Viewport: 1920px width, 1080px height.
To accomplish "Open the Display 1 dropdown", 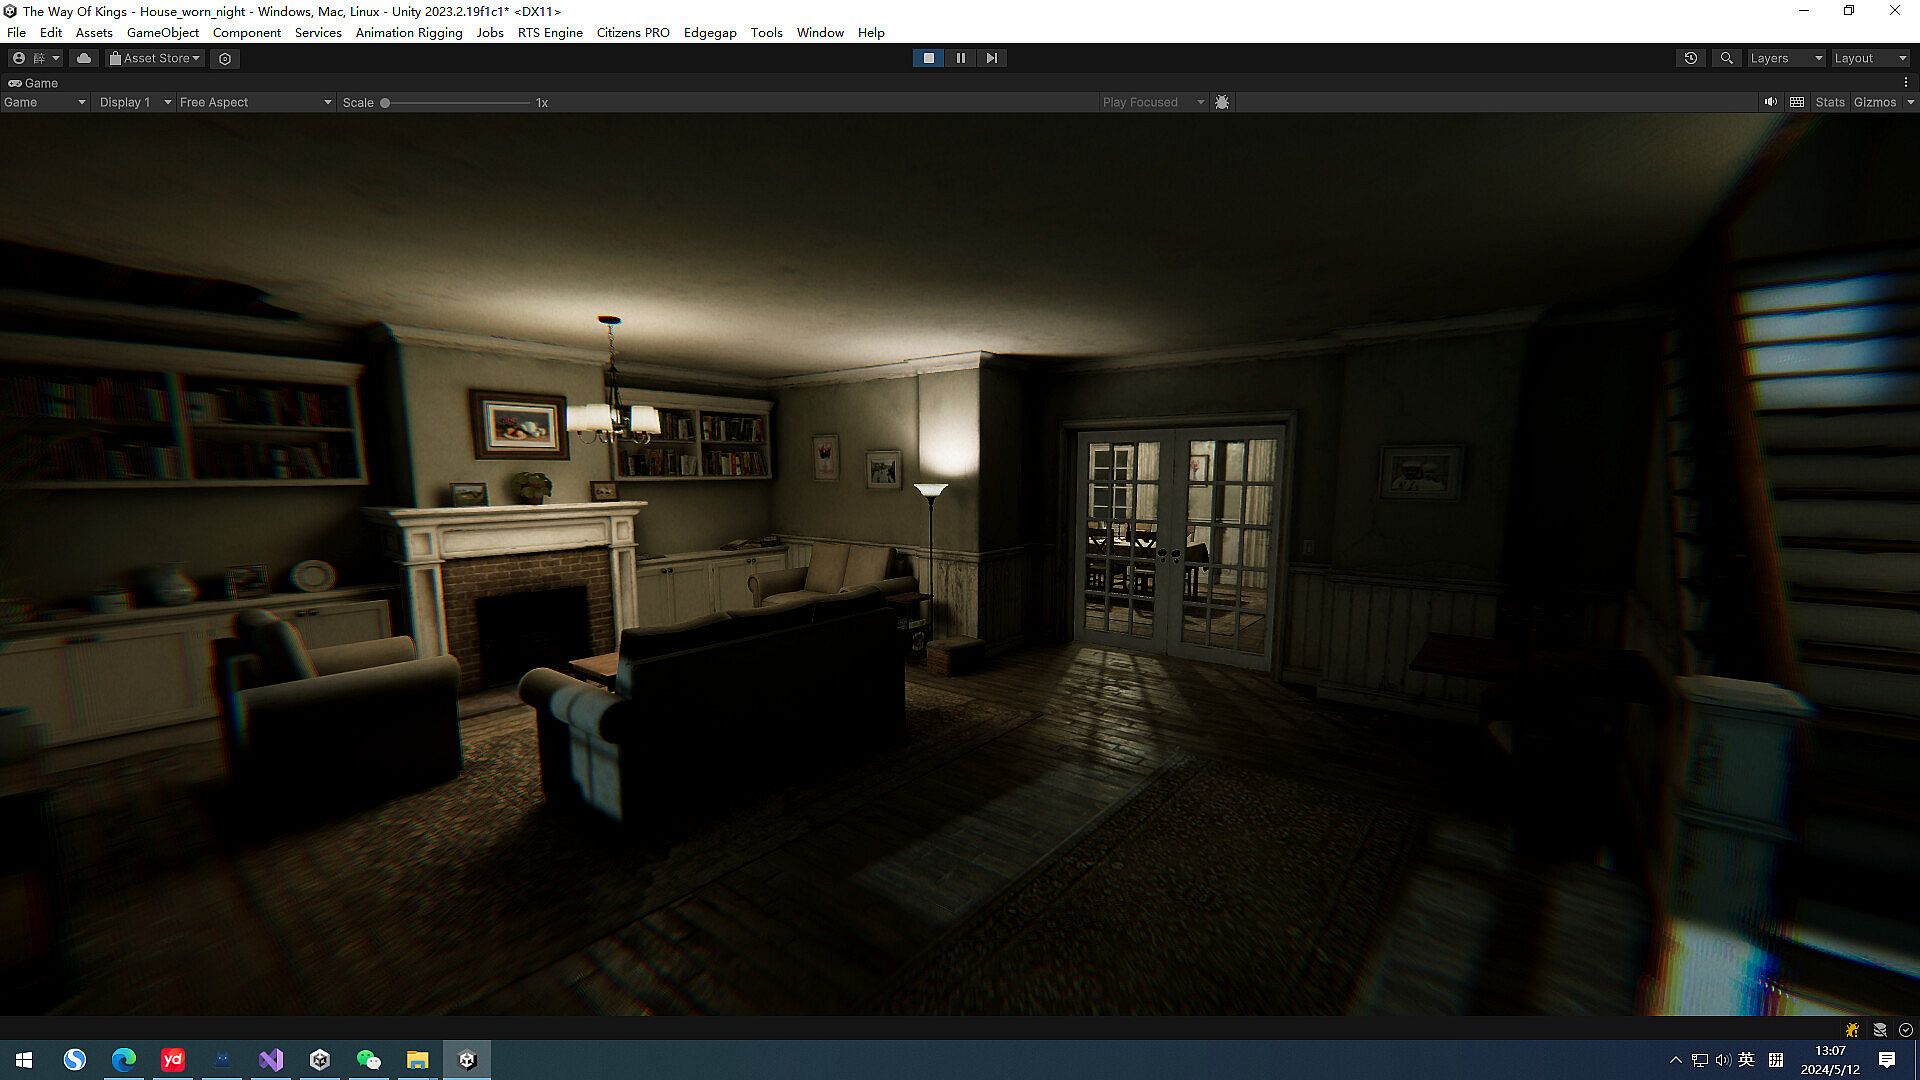I will click(x=135, y=102).
